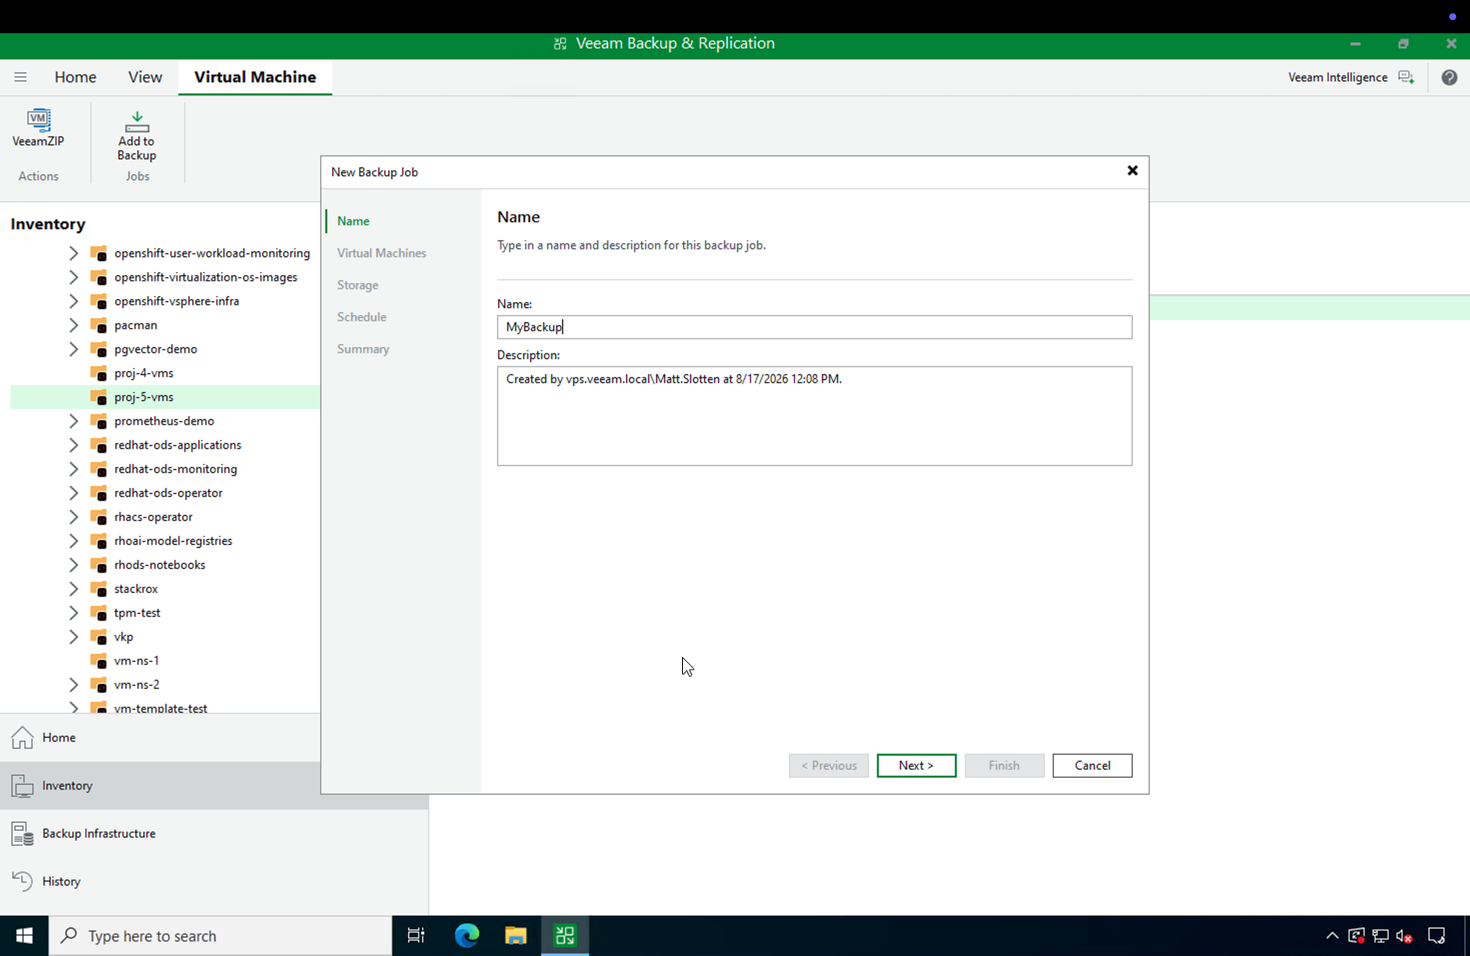Expand the redhat-ods-applications node
The width and height of the screenshot is (1470, 956).
[x=73, y=445]
